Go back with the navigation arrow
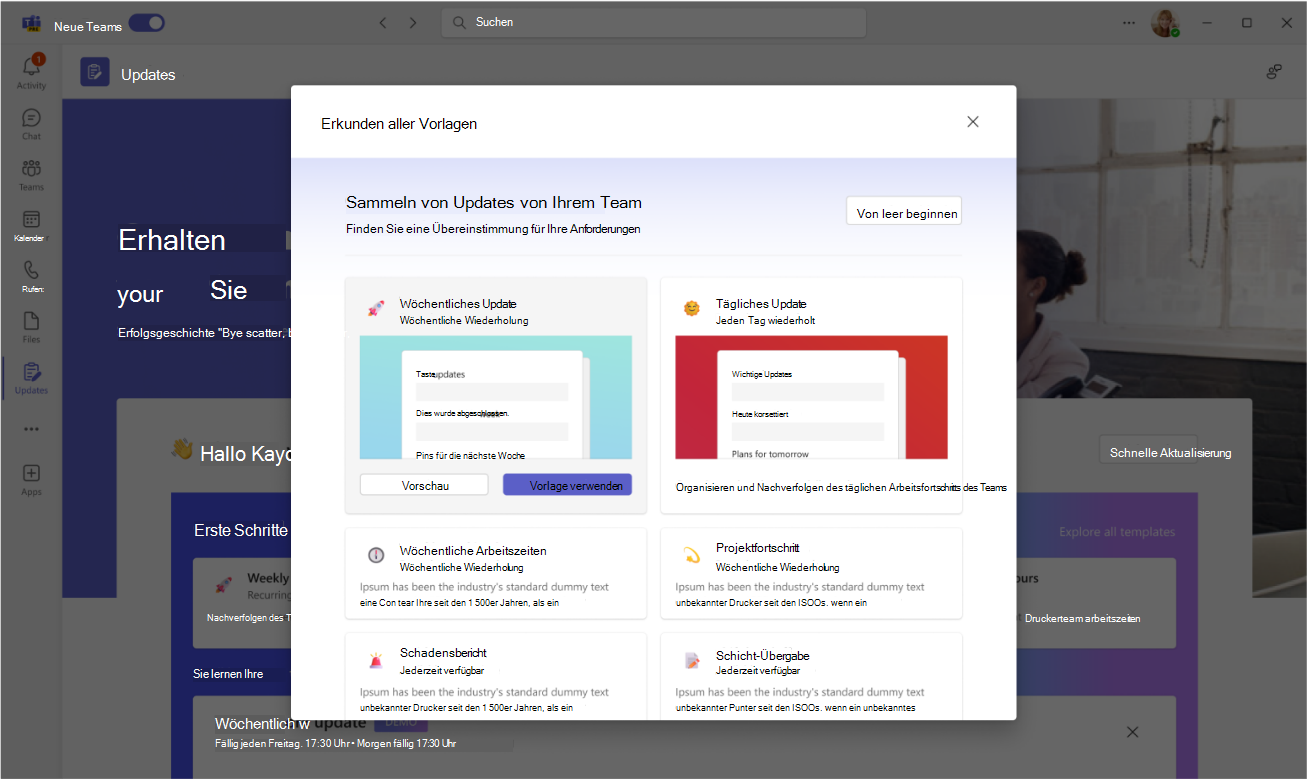 (x=382, y=22)
